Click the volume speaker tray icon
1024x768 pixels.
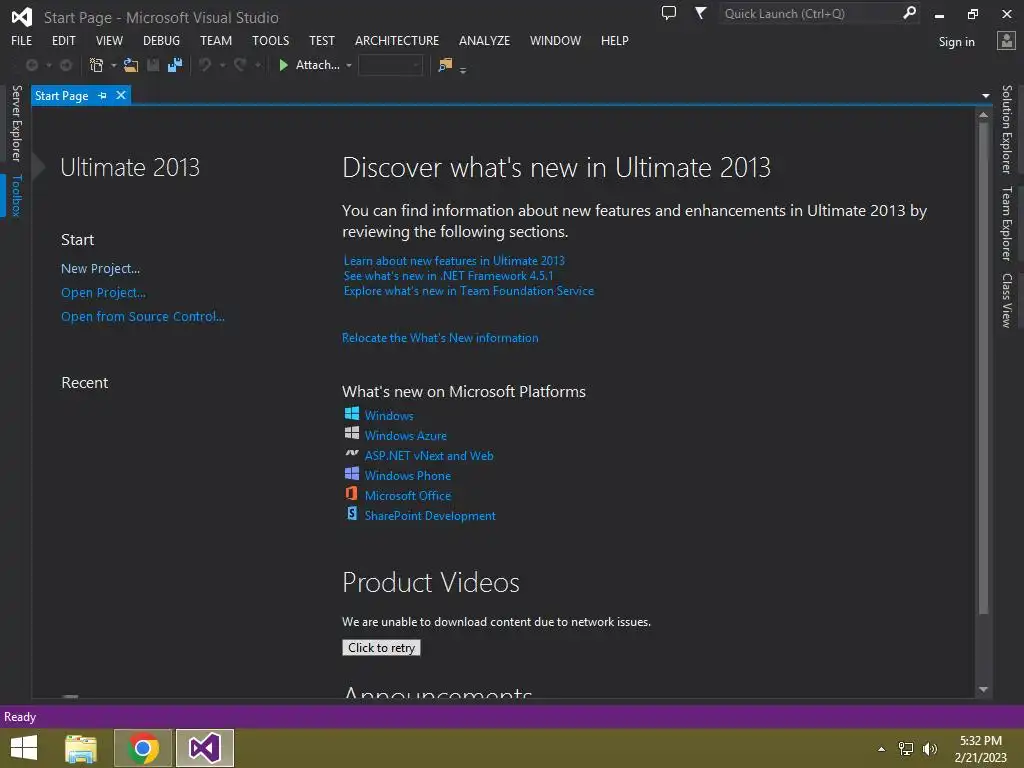click(930, 748)
